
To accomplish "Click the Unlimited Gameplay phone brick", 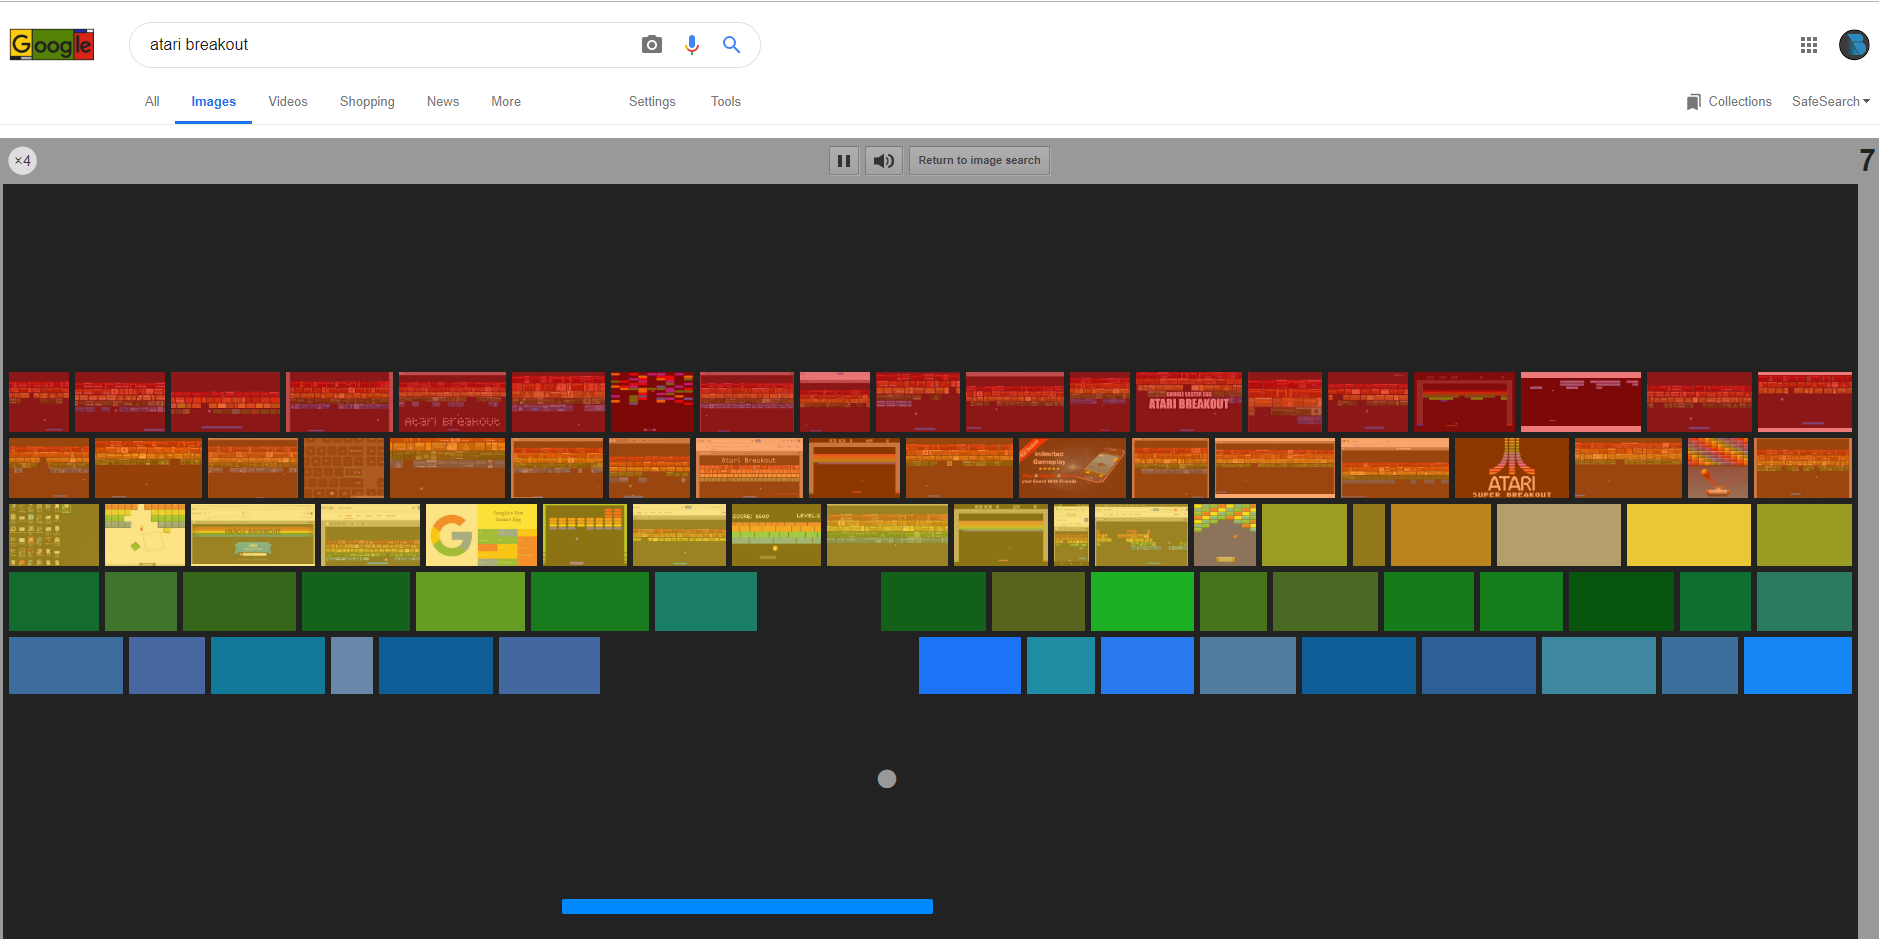I will point(1072,468).
